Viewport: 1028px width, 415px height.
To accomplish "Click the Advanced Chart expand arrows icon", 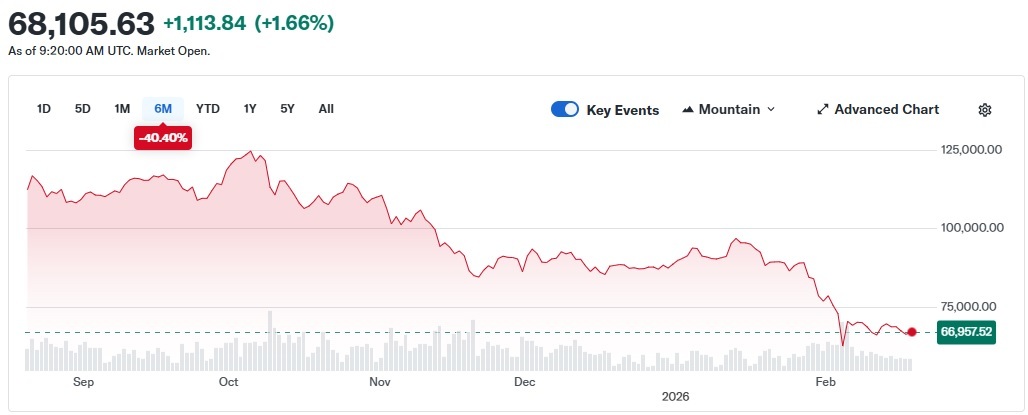I will 823,110.
